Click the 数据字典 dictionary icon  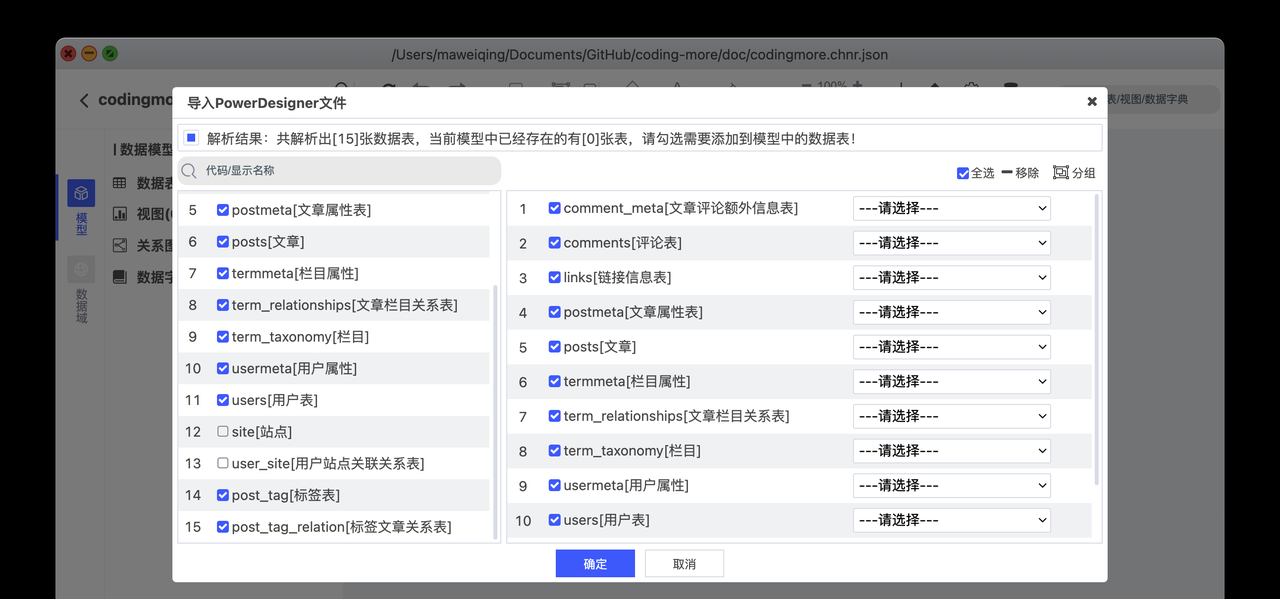pyautogui.click(x=122, y=276)
